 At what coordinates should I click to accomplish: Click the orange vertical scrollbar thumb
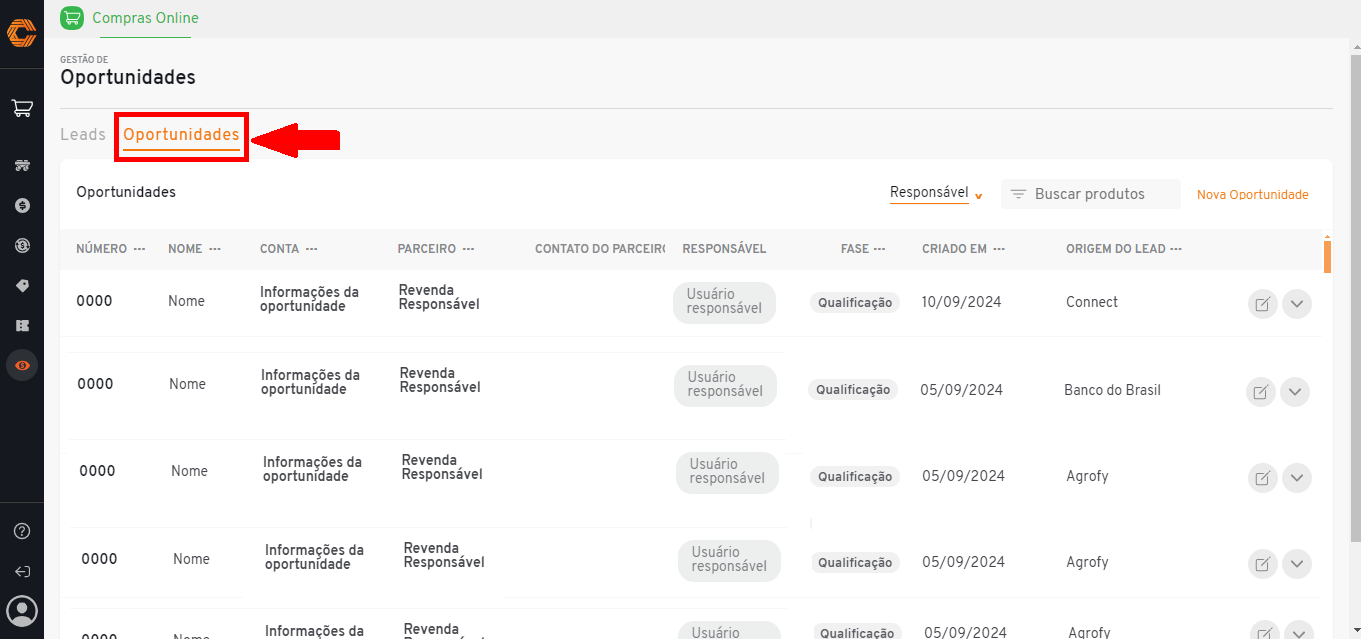pos(1327,255)
